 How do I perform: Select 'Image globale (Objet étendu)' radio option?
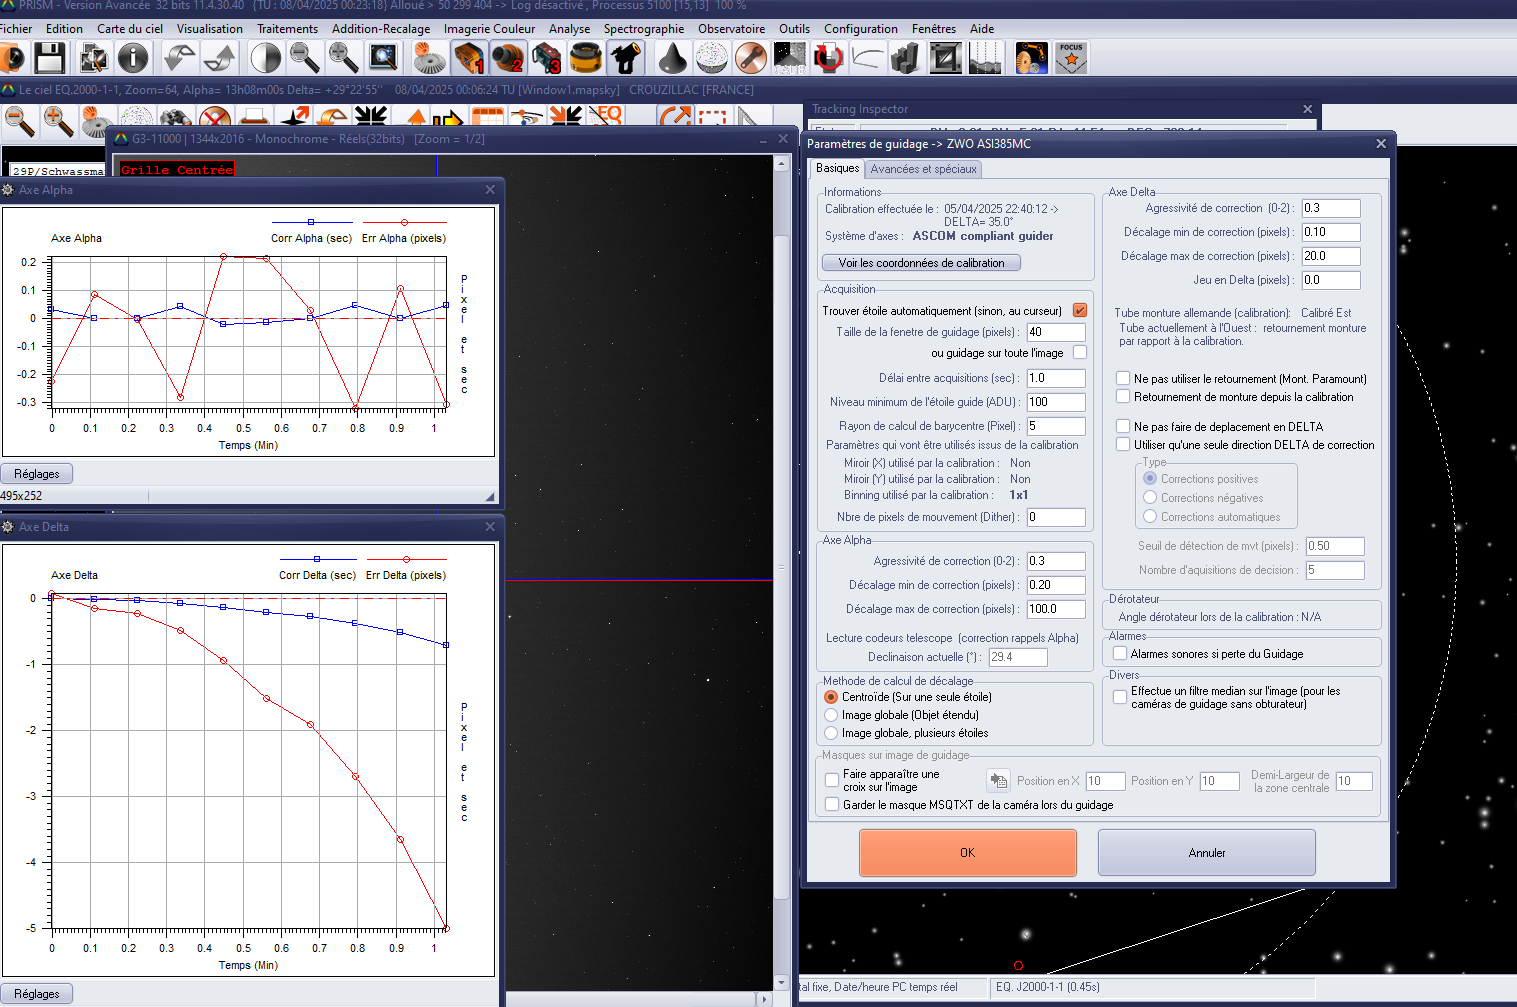coord(831,715)
